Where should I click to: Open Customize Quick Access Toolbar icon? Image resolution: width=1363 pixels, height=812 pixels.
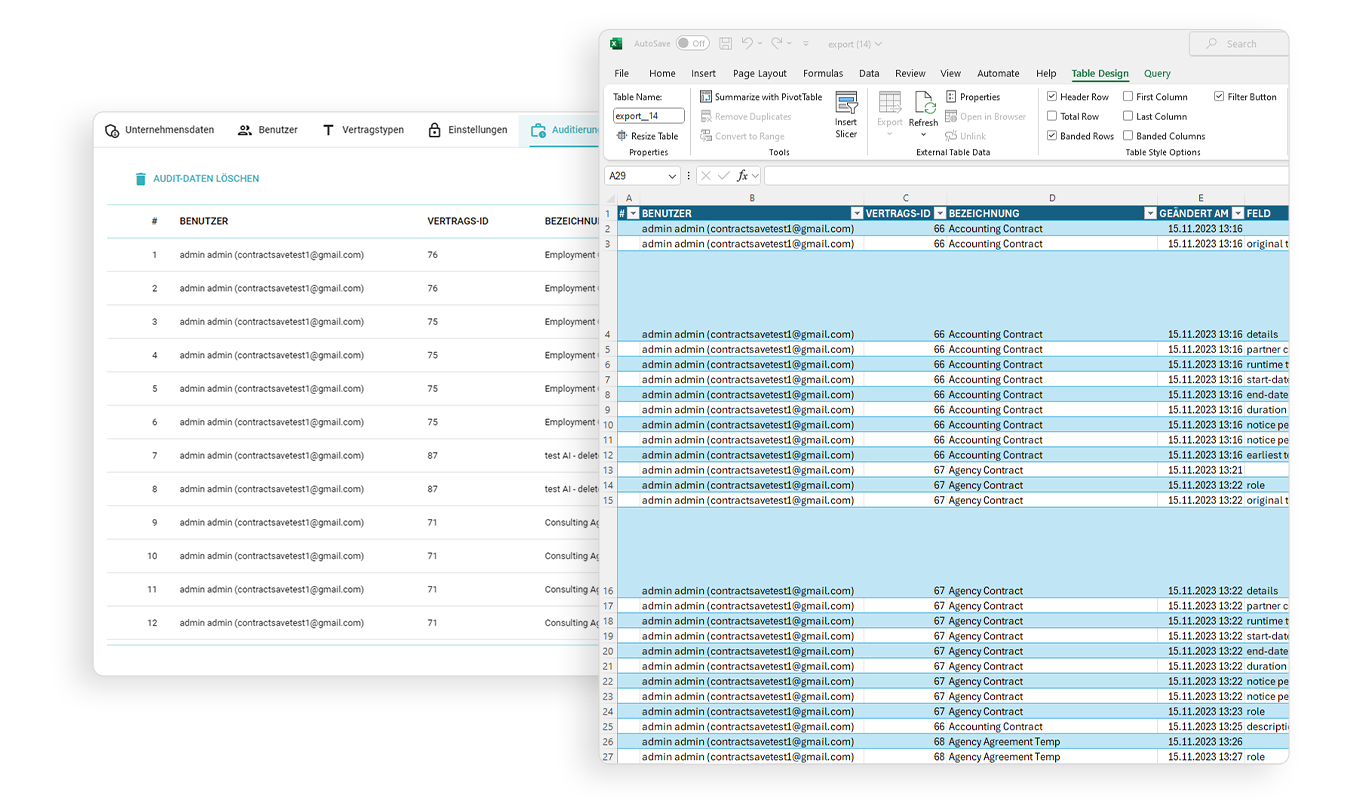tap(806, 44)
